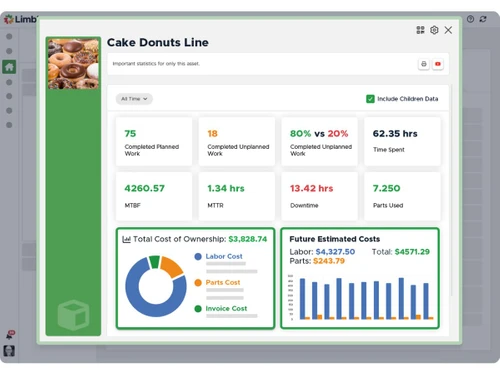Screen dimensions: 500x375
Task: Click the Future Estimated Costs heading
Action: click(335, 239)
